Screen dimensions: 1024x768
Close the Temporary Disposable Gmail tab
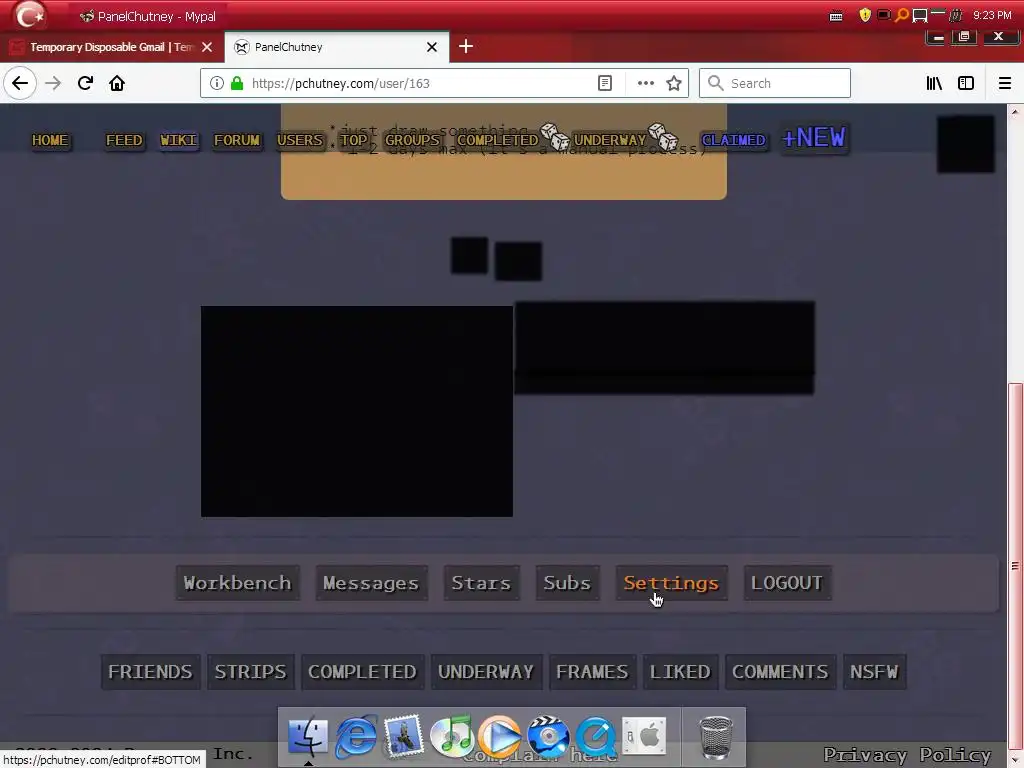(207, 47)
